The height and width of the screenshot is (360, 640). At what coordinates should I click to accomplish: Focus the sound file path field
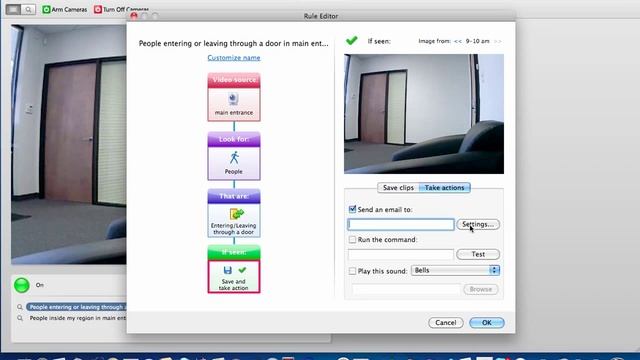pyautogui.click(x=406, y=289)
